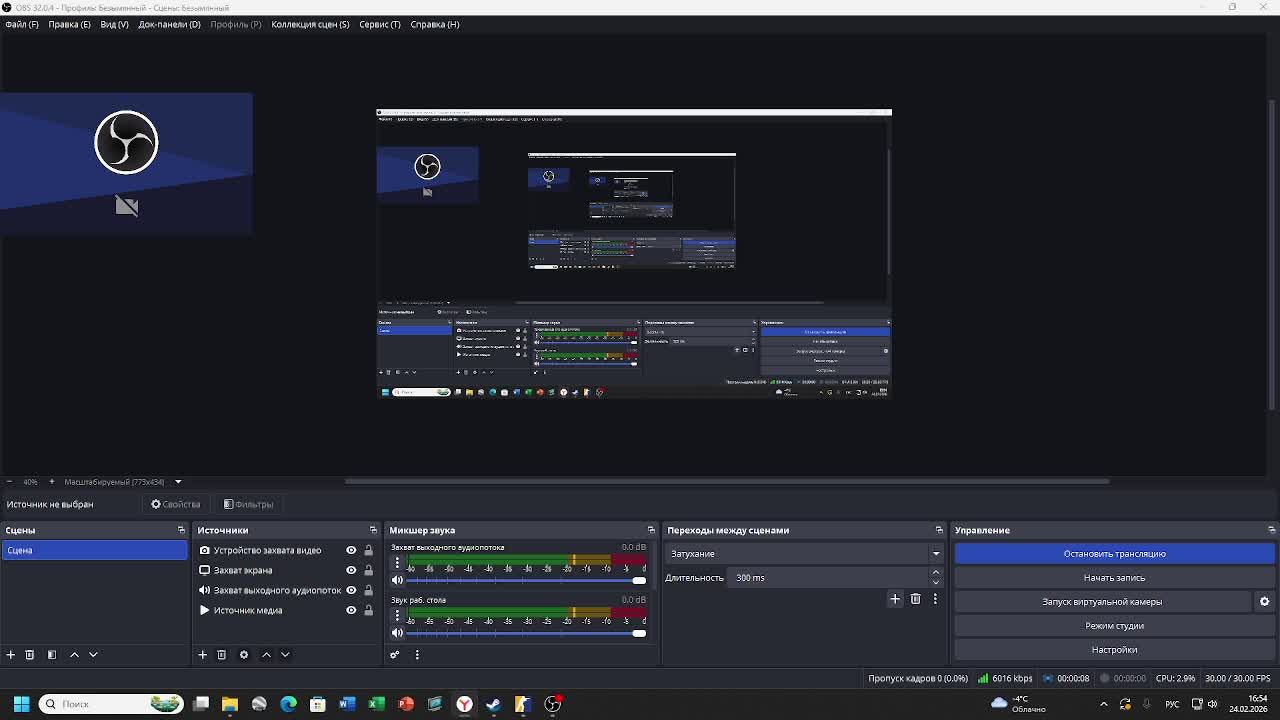
Task: Click the Фильтры button under the preview
Action: click(248, 504)
